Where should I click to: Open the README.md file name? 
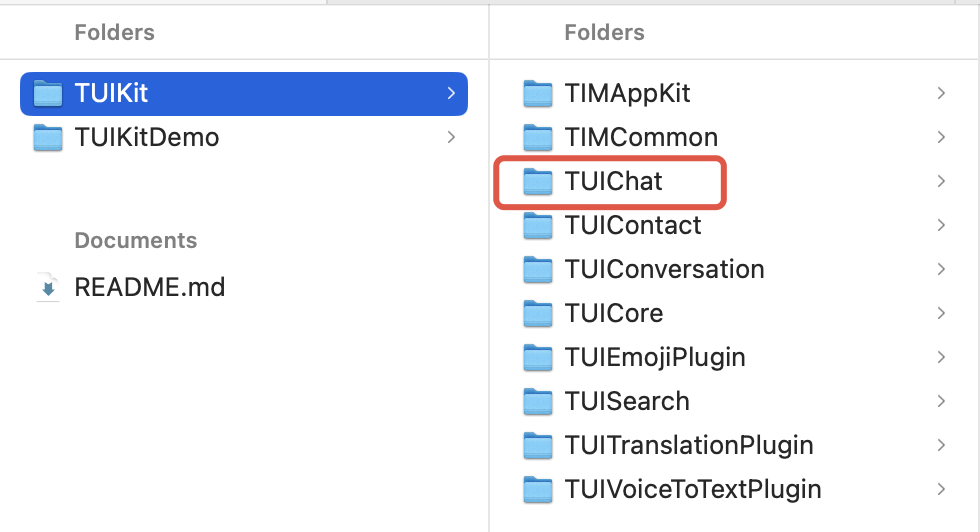tap(150, 288)
